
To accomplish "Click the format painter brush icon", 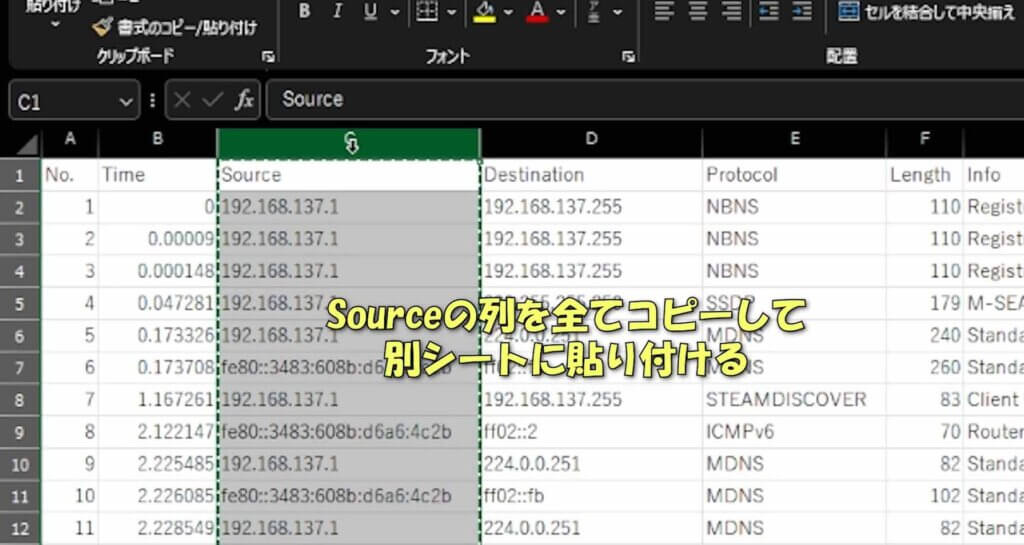I will click(x=102, y=27).
